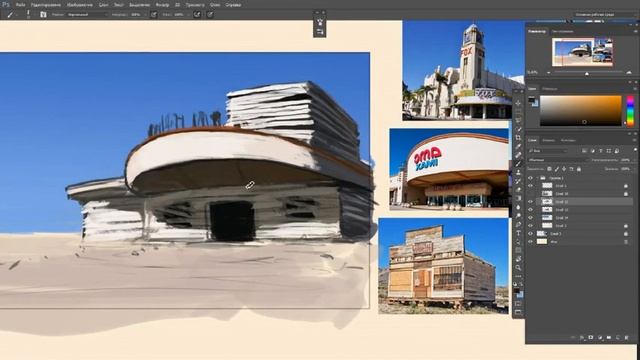This screenshot has height=360, width=640.
Task: Open brush flow slider dropdown arrow
Action: (189, 14)
